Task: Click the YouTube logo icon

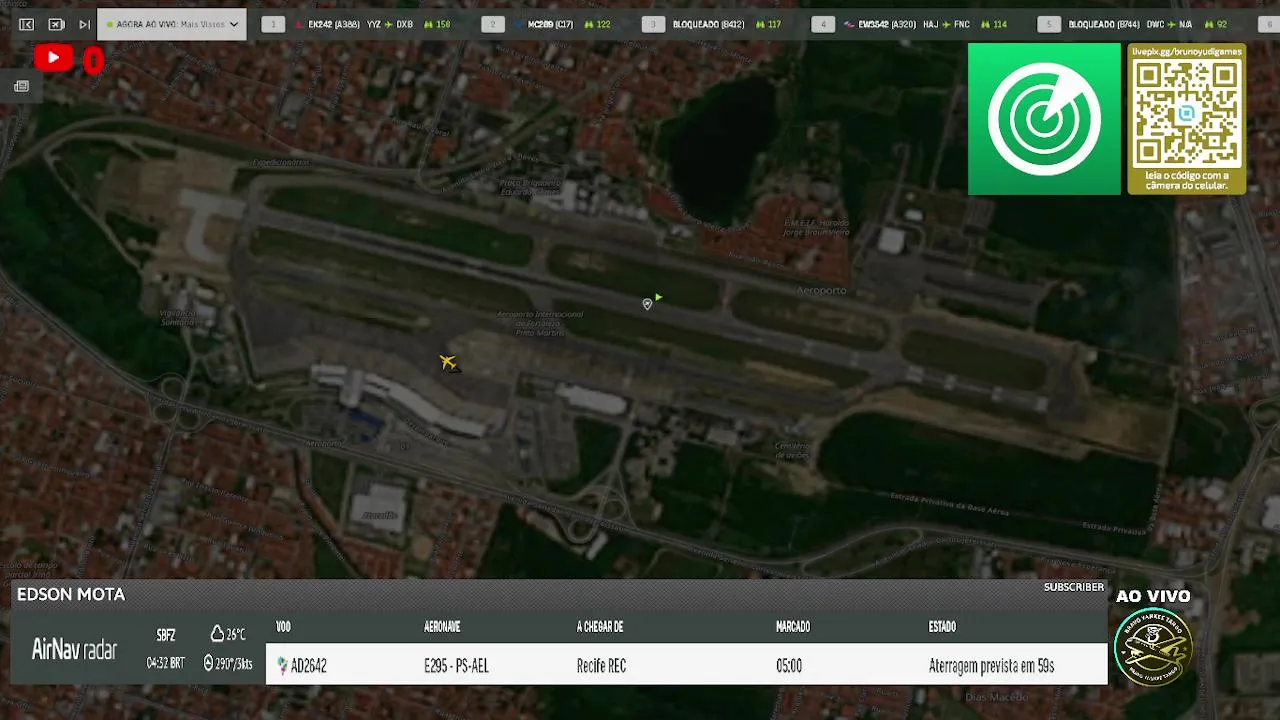Action: tap(53, 58)
